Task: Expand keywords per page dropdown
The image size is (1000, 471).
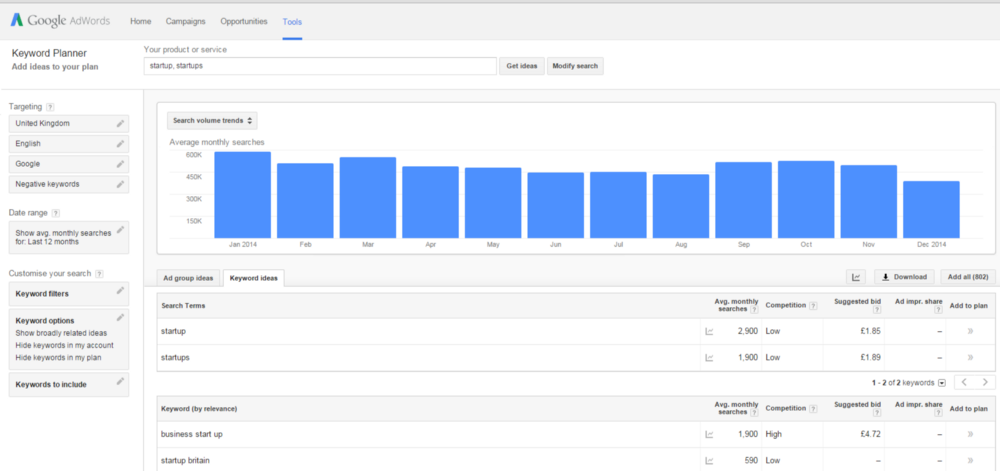Action: (942, 383)
